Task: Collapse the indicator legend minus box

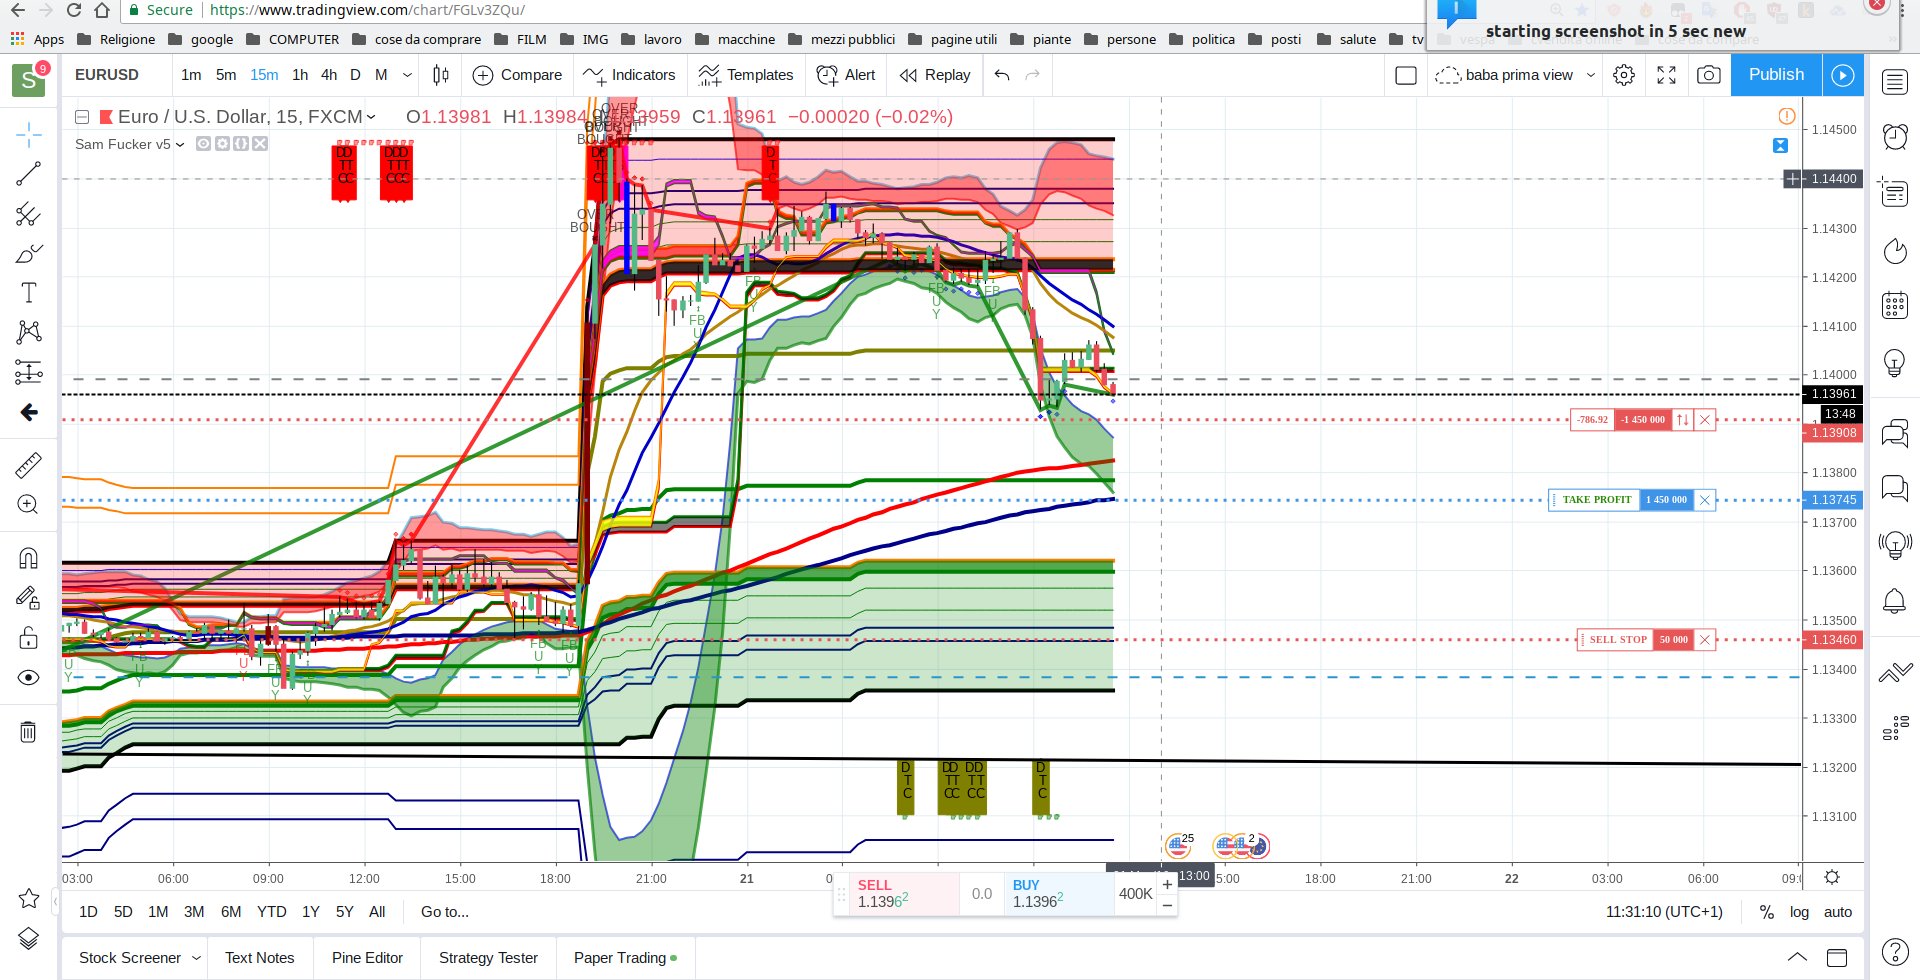Action: [x=82, y=117]
